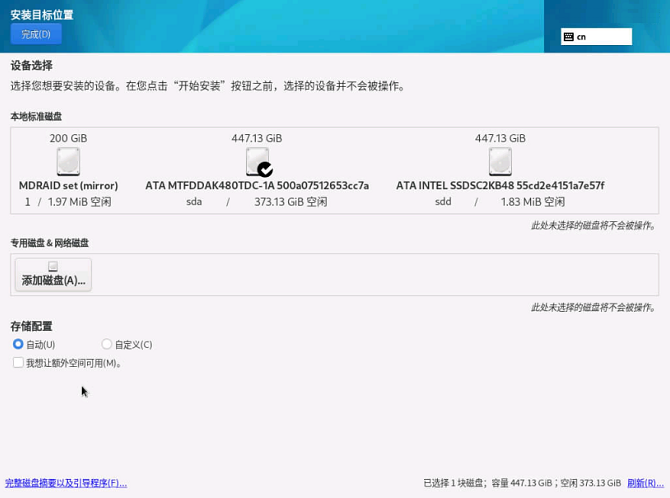Click the 完成(D) done button
Screen dimensions: 670x498
36,34
